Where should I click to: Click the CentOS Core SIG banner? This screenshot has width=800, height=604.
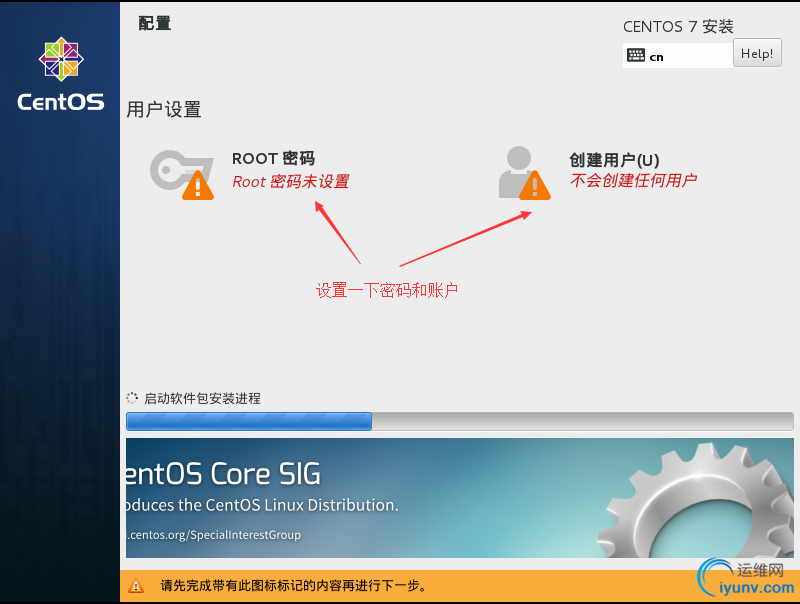pos(460,498)
